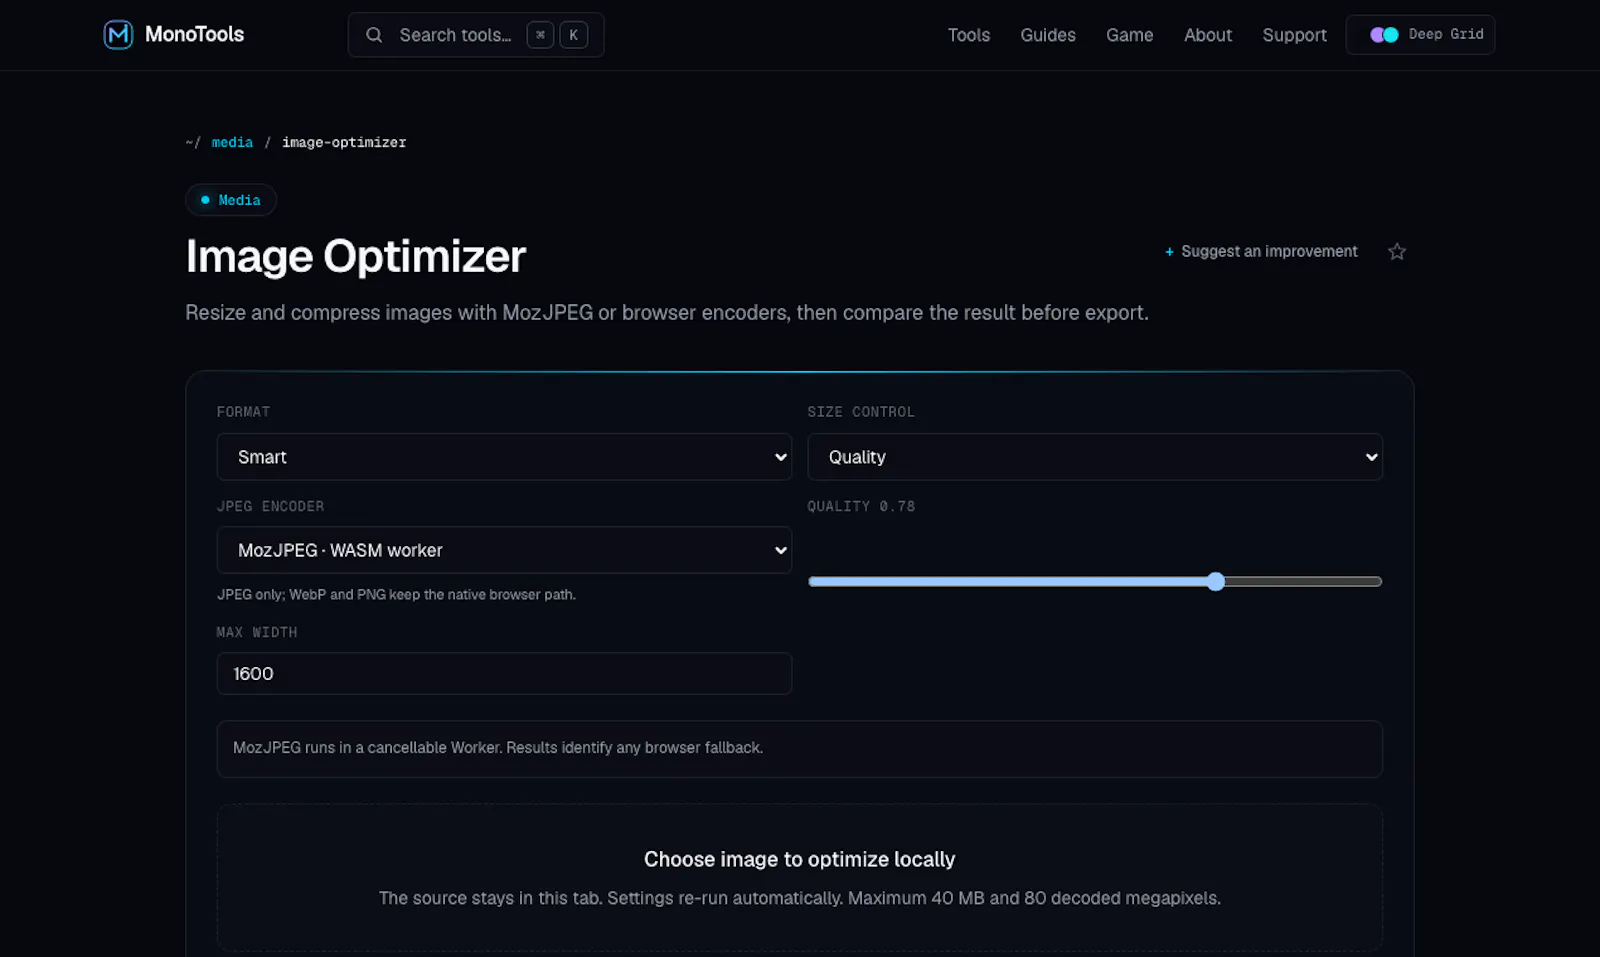This screenshot has height=957, width=1600.
Task: Open the Tools menu
Action: coord(969,35)
